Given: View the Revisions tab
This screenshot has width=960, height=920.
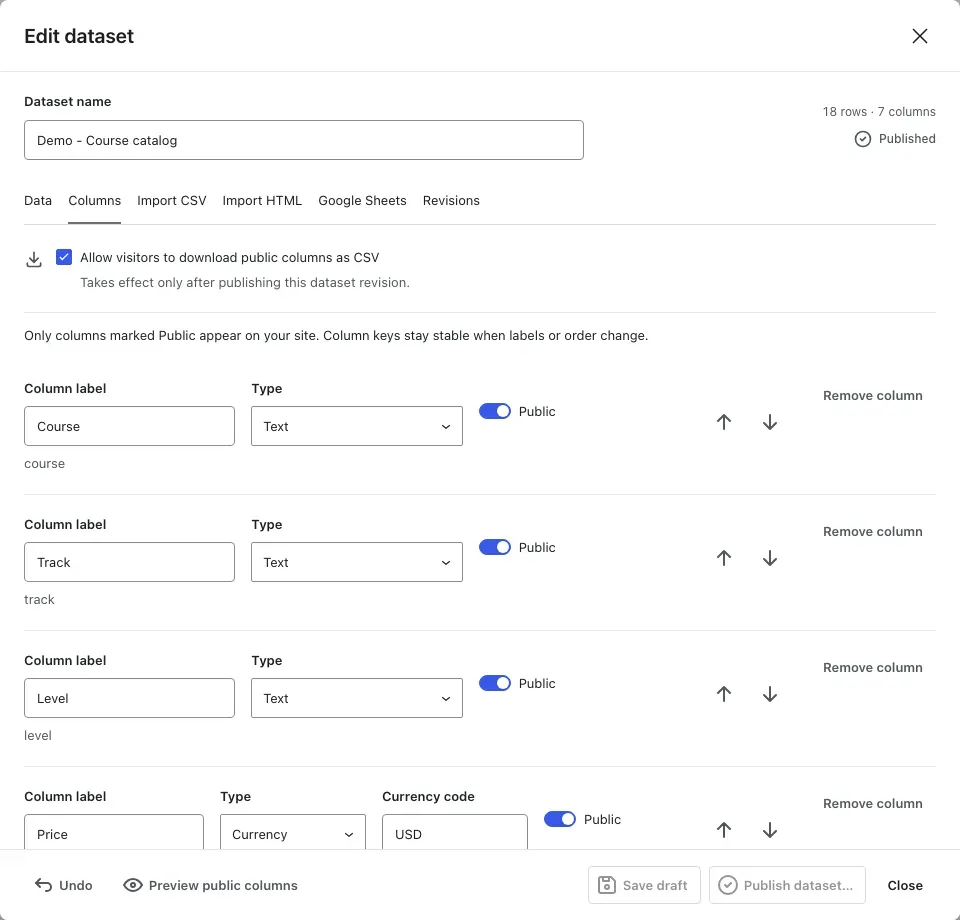Looking at the screenshot, I should coord(451,201).
